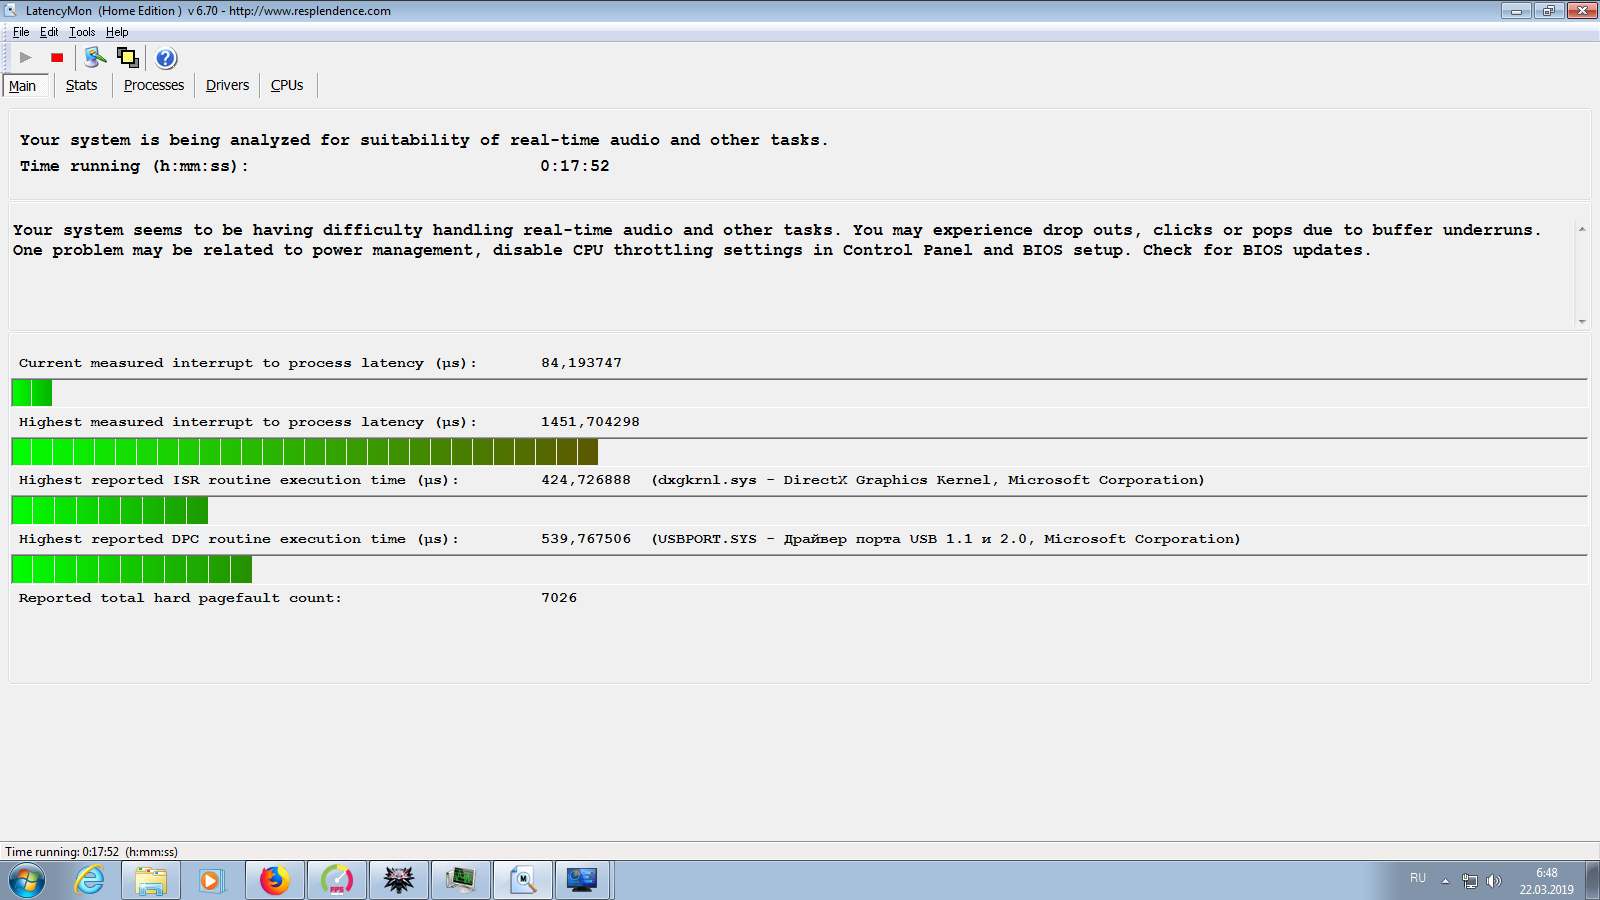Click the USBPORT.SYS driver description
The width and height of the screenshot is (1600, 900).
click(x=946, y=539)
